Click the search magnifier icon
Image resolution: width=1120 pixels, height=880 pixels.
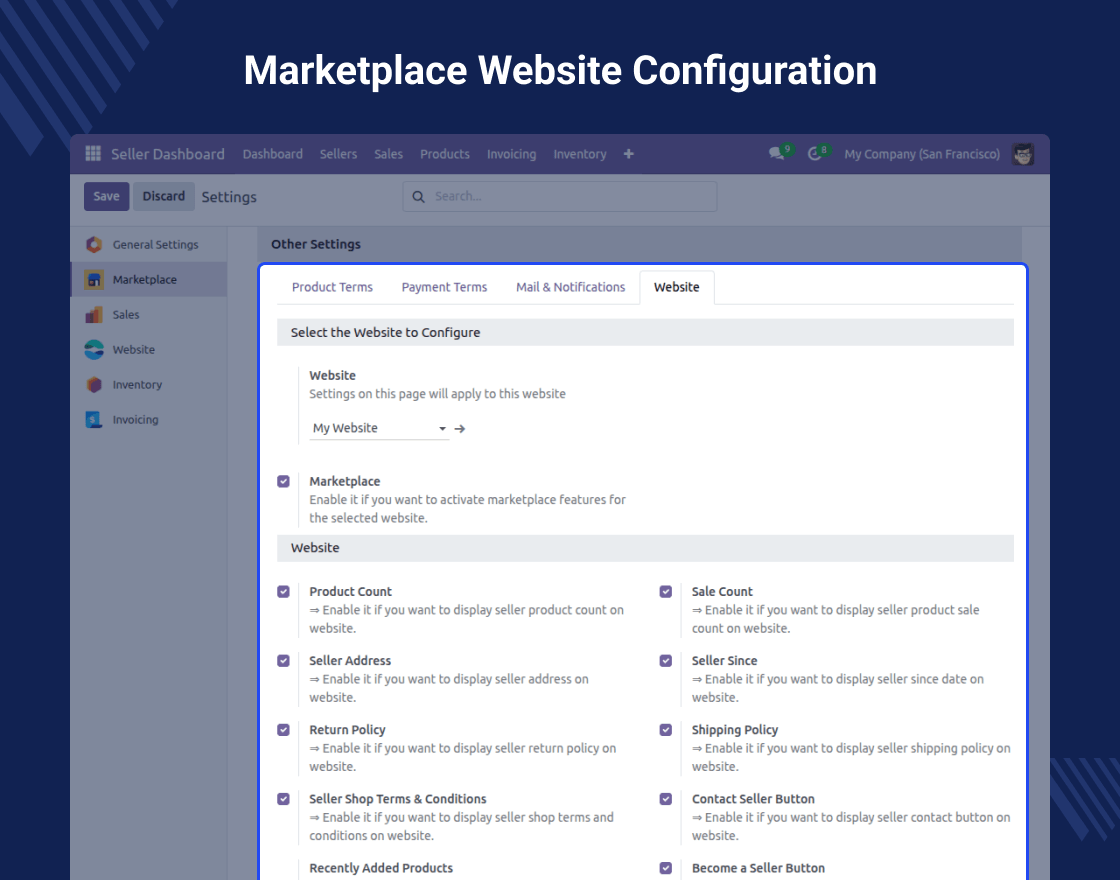[x=419, y=196]
